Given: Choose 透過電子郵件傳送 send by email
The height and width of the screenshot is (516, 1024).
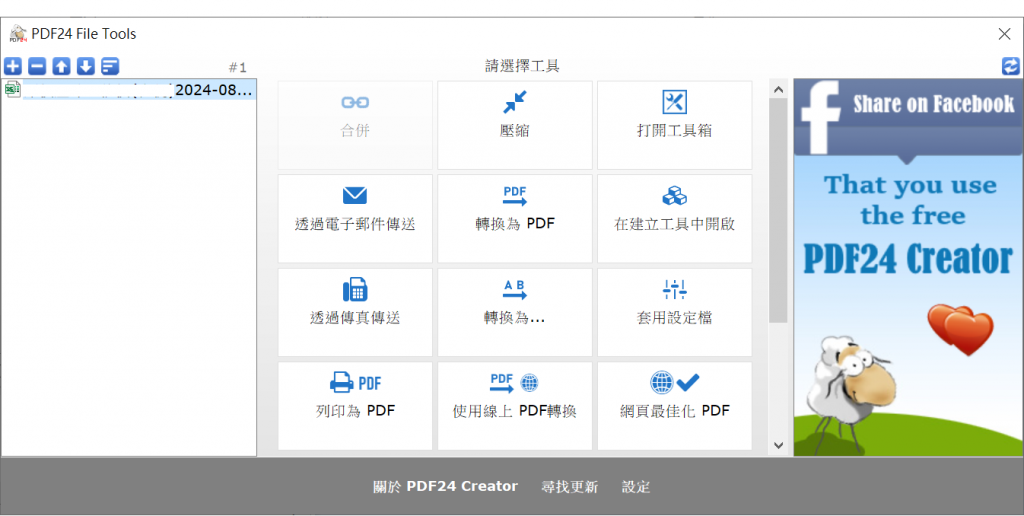Looking at the screenshot, I should (x=355, y=218).
